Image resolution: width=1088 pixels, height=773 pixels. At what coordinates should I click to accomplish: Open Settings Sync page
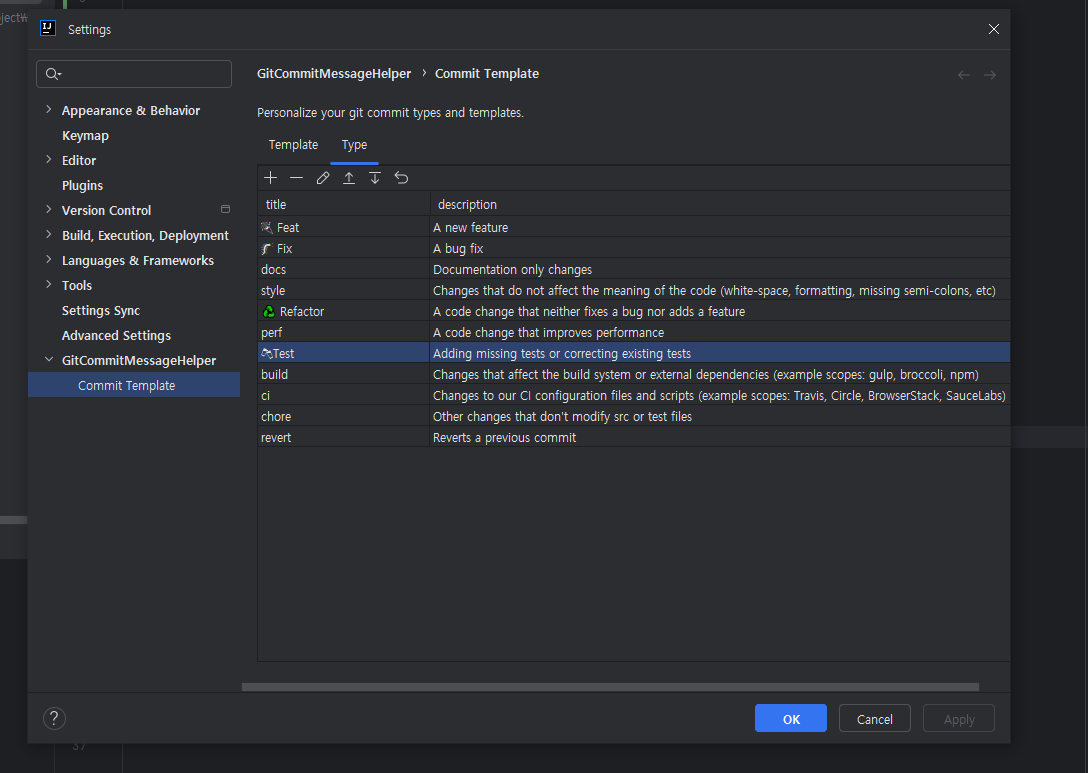click(101, 310)
